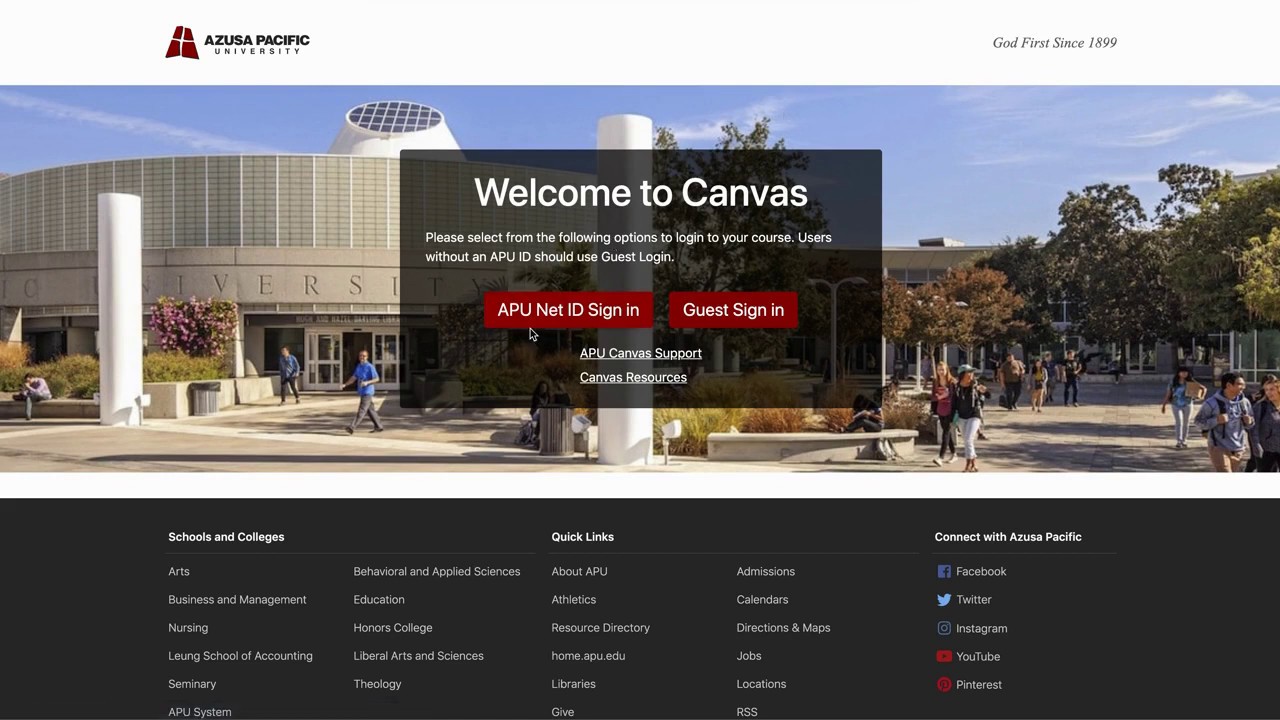The height and width of the screenshot is (720, 1280).
Task: Browse the Jobs quick link
Action: [749, 656]
